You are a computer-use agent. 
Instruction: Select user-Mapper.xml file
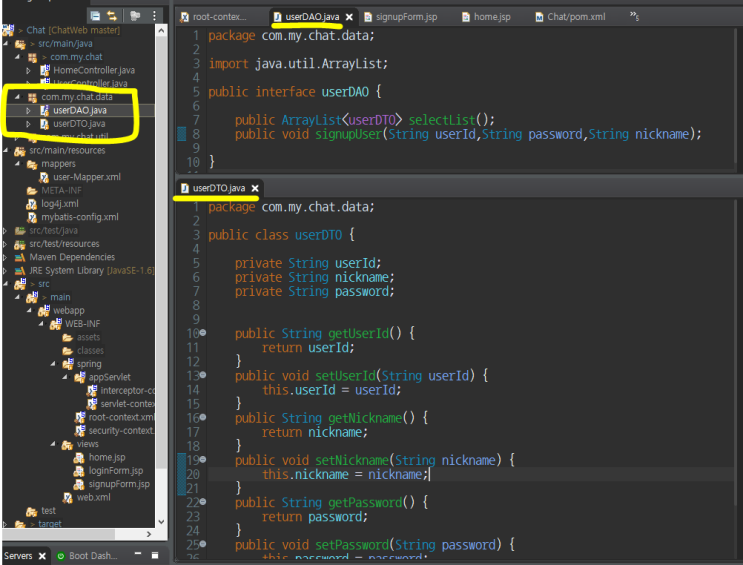87,177
